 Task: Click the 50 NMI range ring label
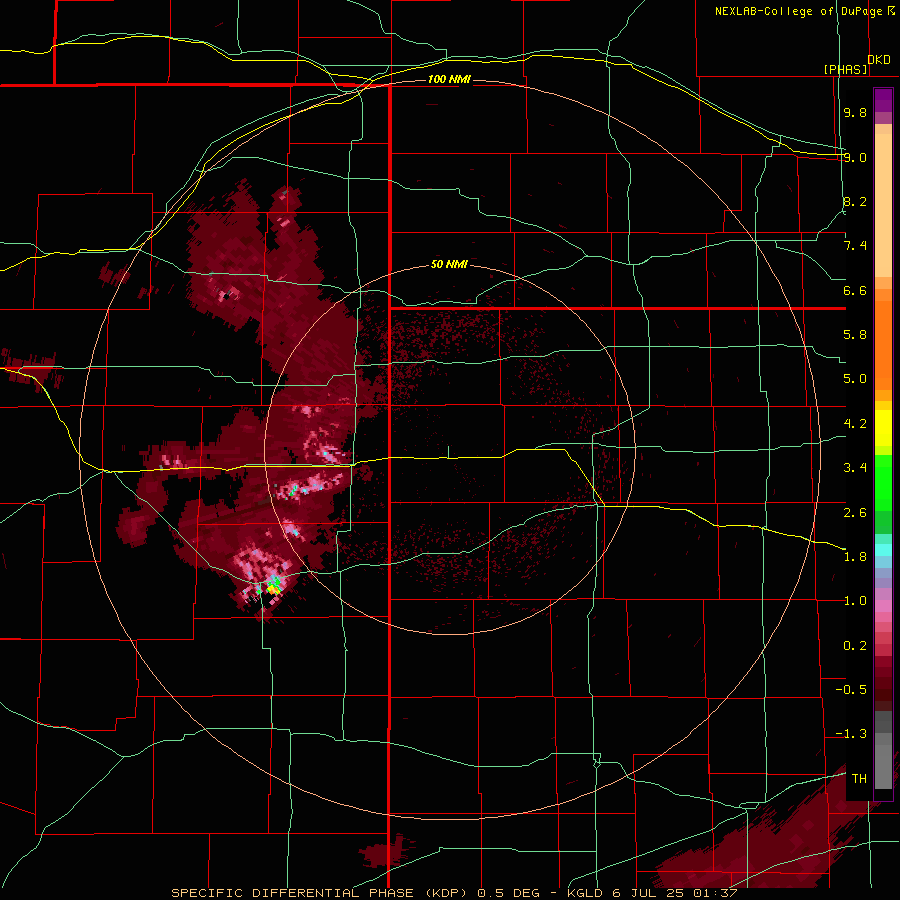(449, 265)
